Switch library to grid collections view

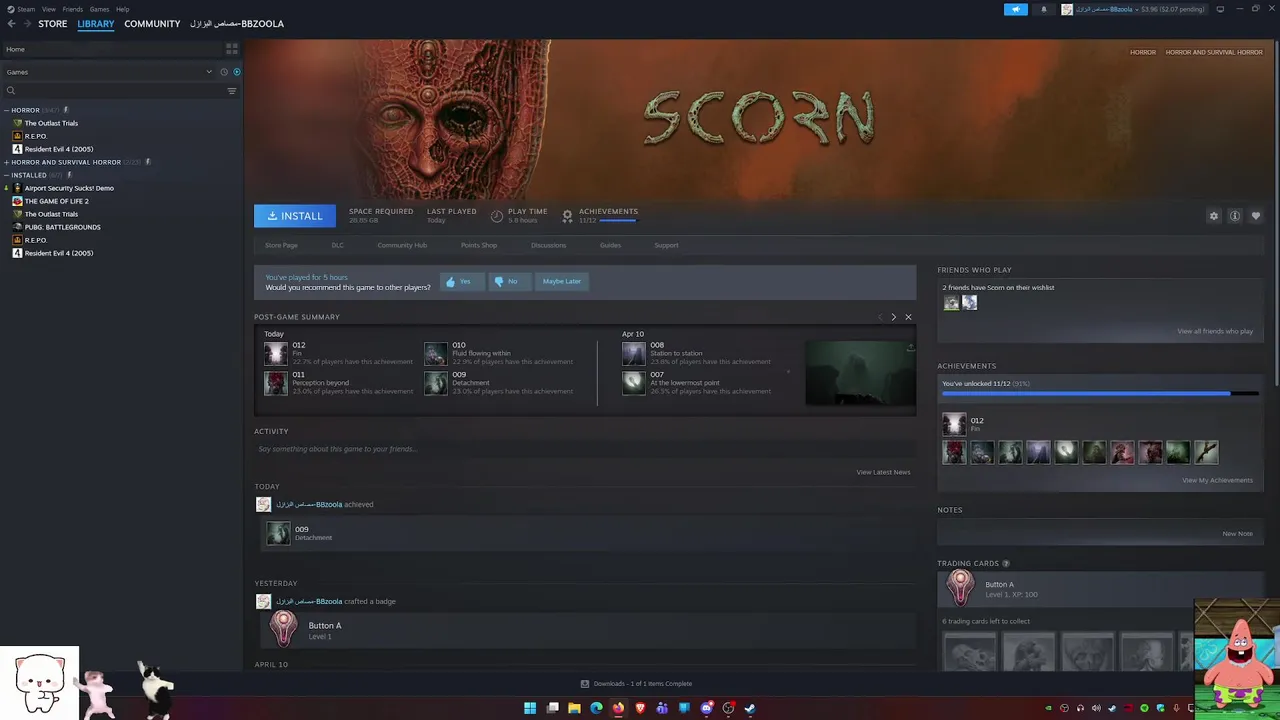tap(232, 48)
